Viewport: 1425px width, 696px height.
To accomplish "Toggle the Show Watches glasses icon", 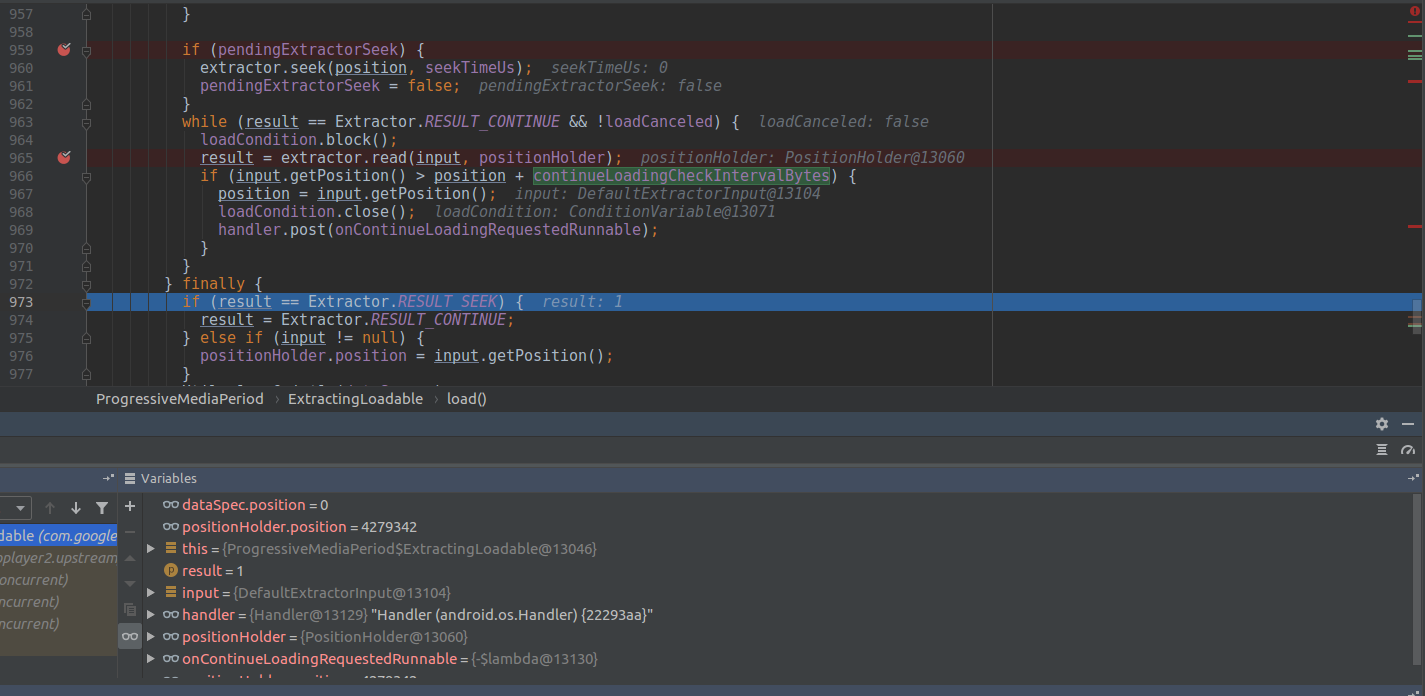I will (x=129, y=636).
